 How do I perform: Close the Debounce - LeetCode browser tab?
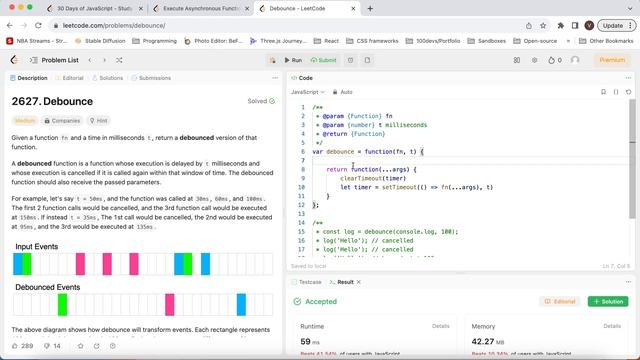coord(353,9)
